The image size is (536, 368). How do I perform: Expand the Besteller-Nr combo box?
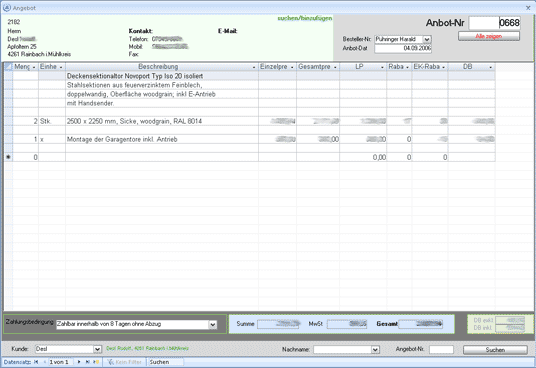[x=427, y=40]
